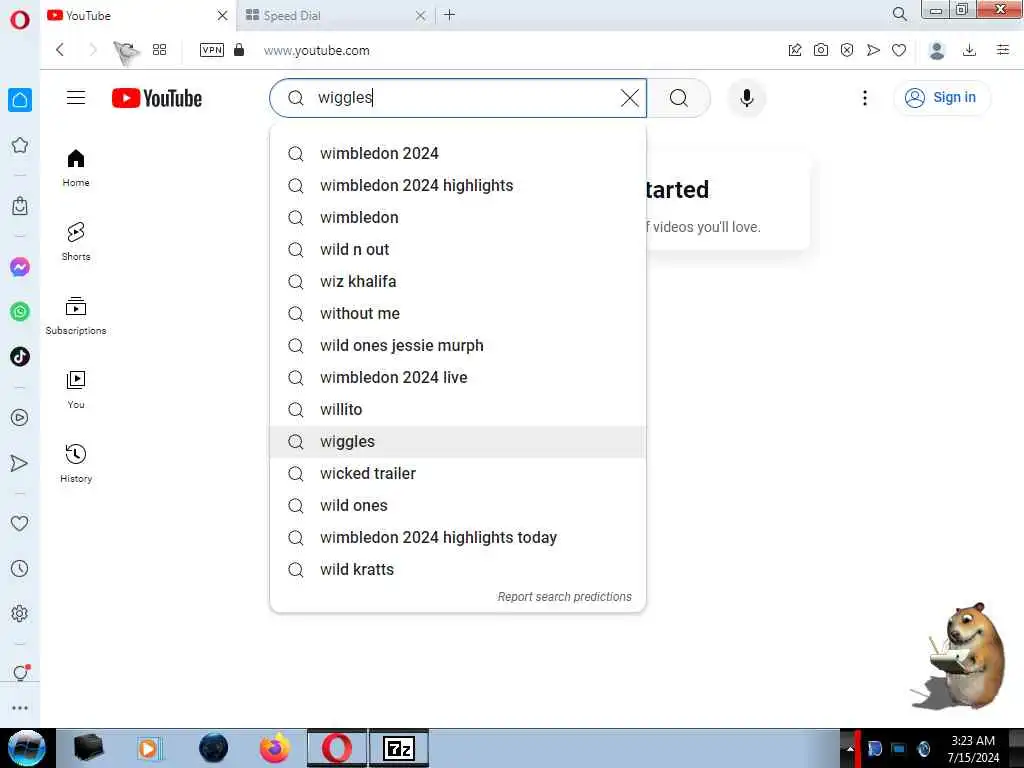Screen dimensions: 1024x768
Task: Switch to the Speed Dial tab
Action: pos(333,15)
